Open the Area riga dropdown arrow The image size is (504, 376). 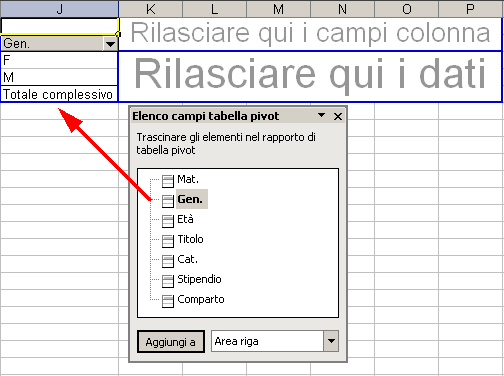click(x=331, y=341)
